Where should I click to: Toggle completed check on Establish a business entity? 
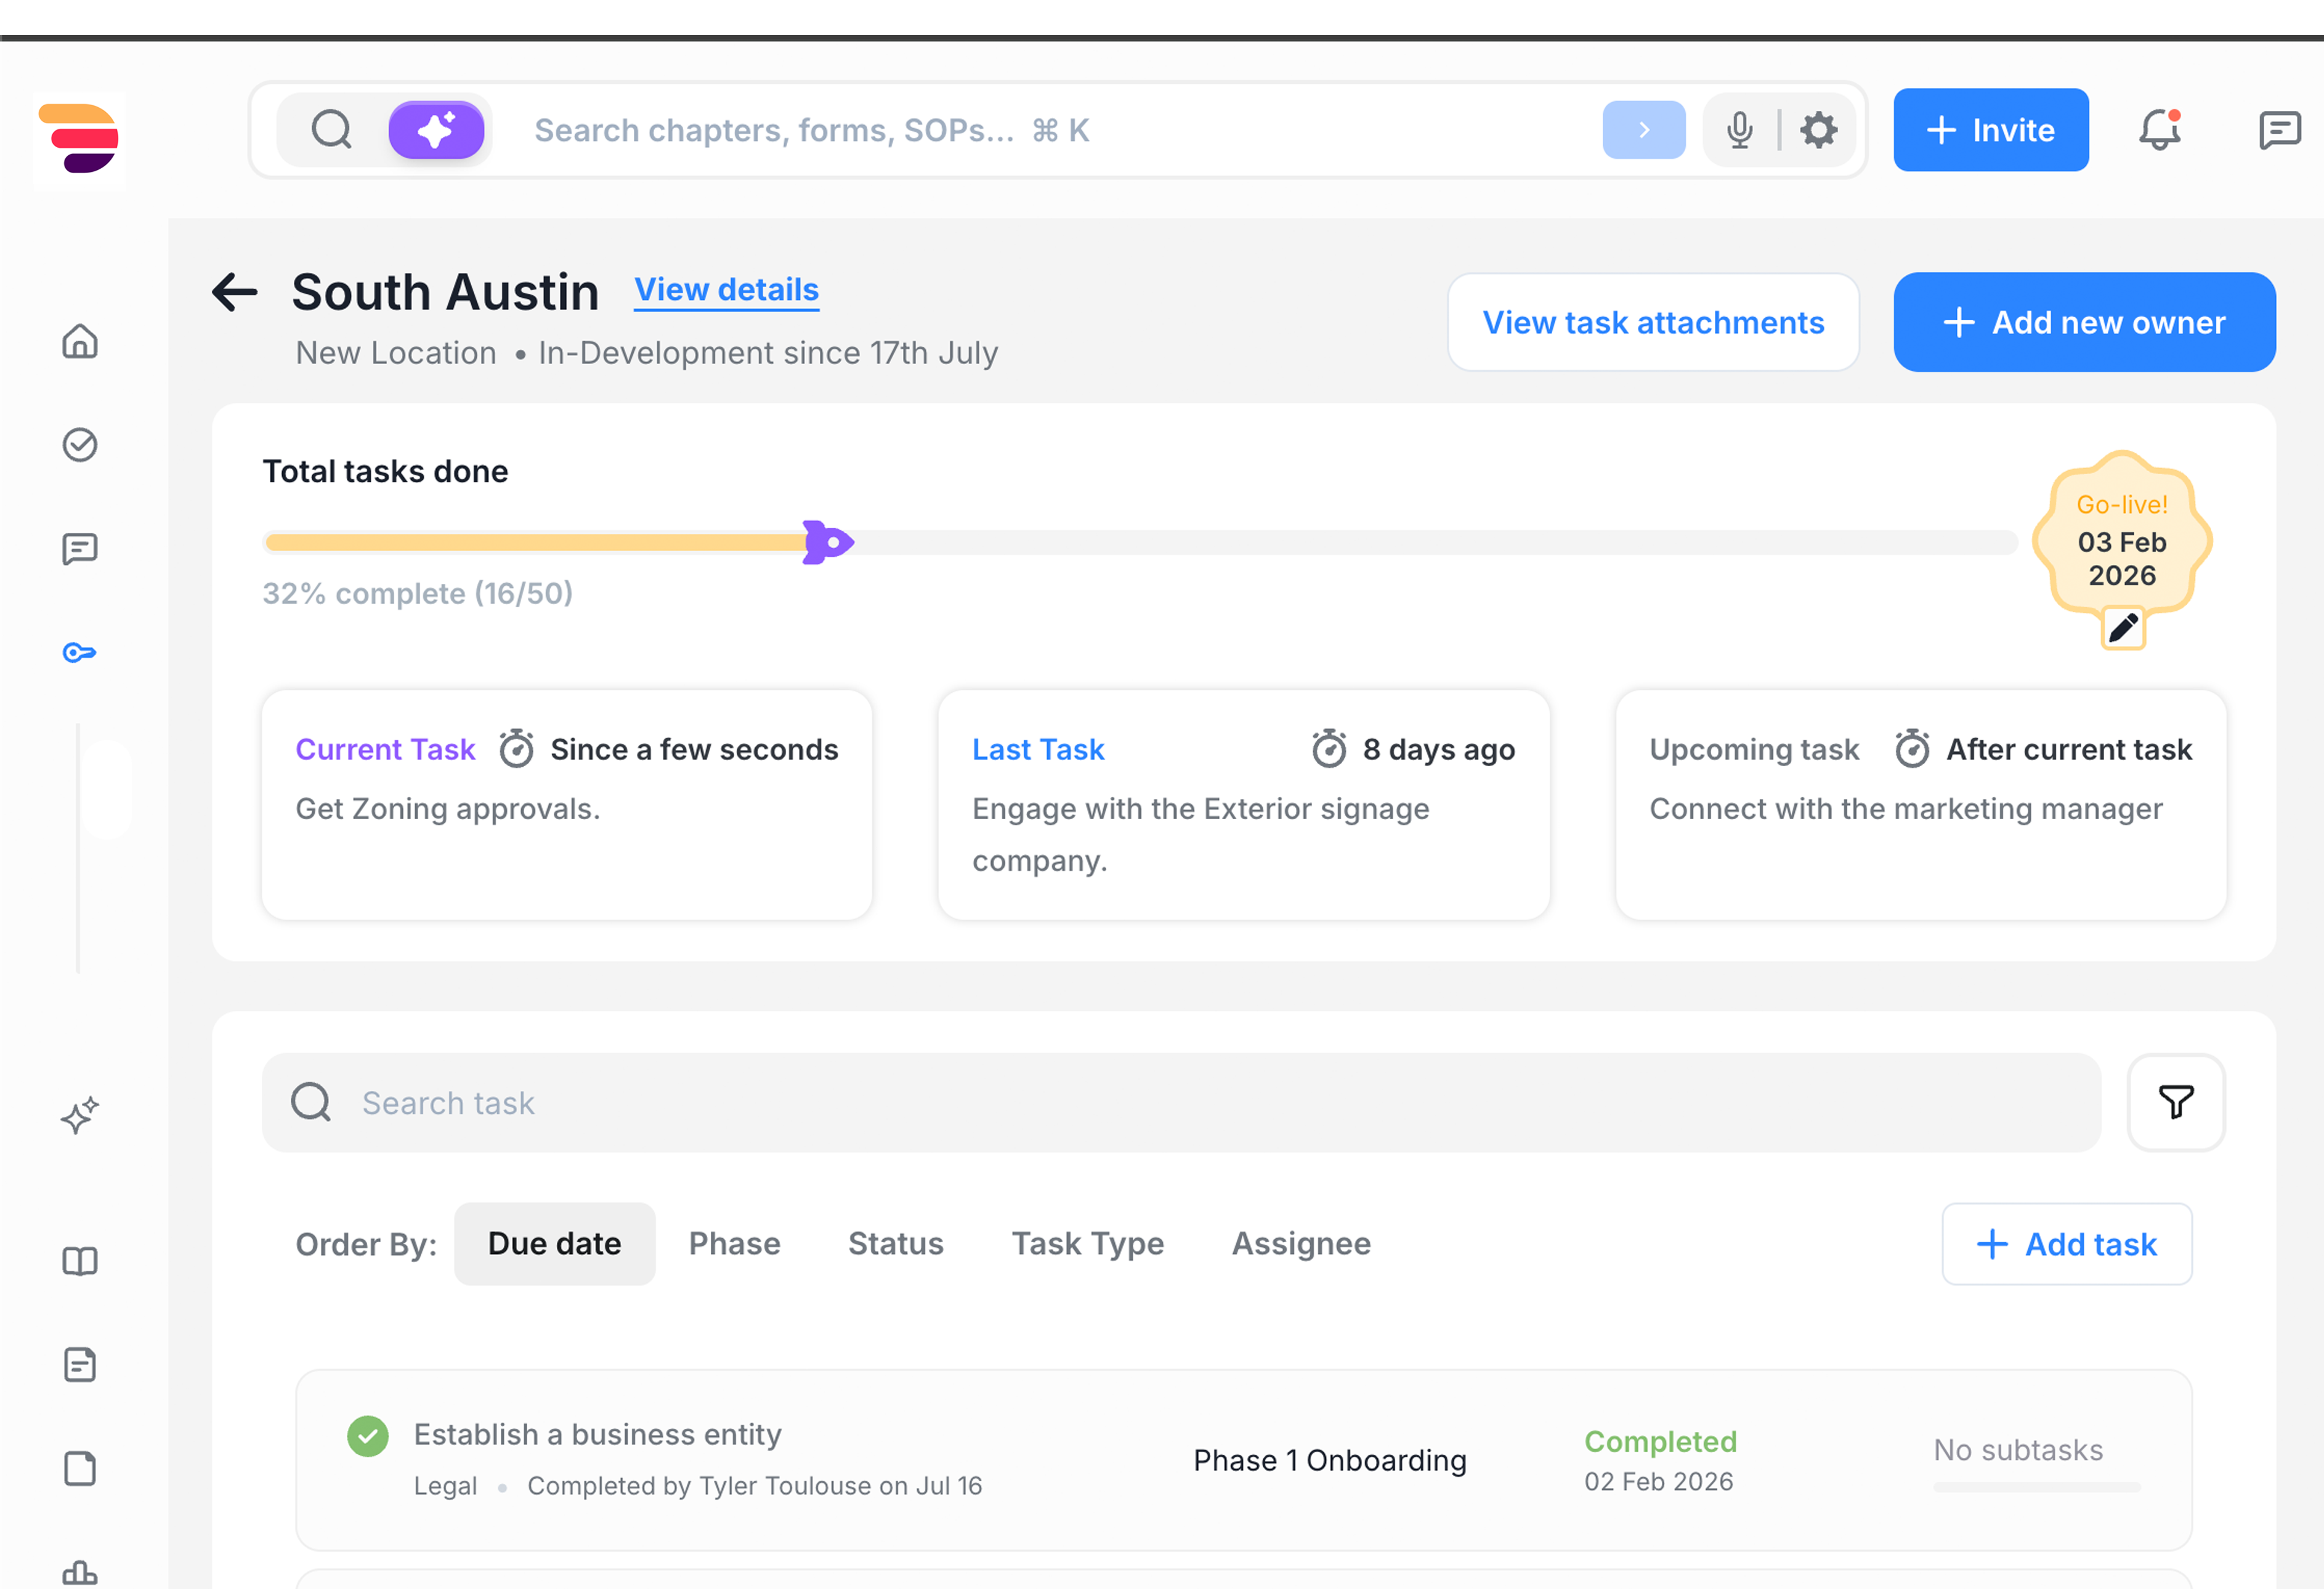[368, 1436]
